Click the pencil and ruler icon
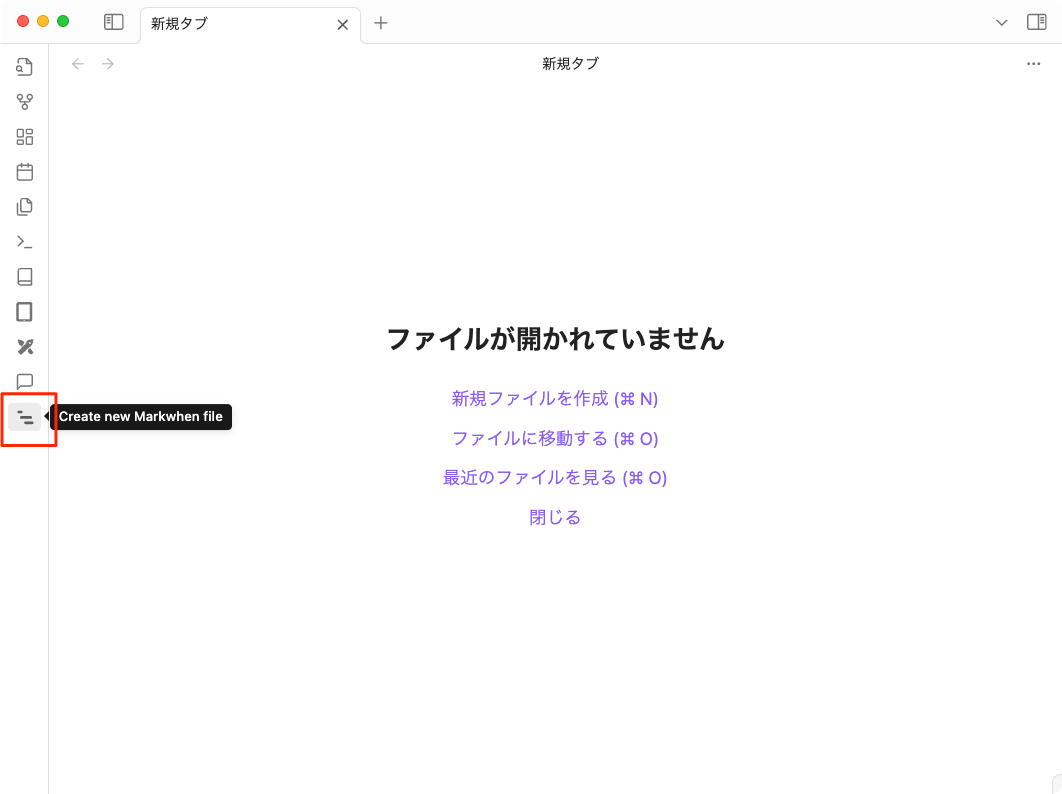The width and height of the screenshot is (1062, 794). 24,347
